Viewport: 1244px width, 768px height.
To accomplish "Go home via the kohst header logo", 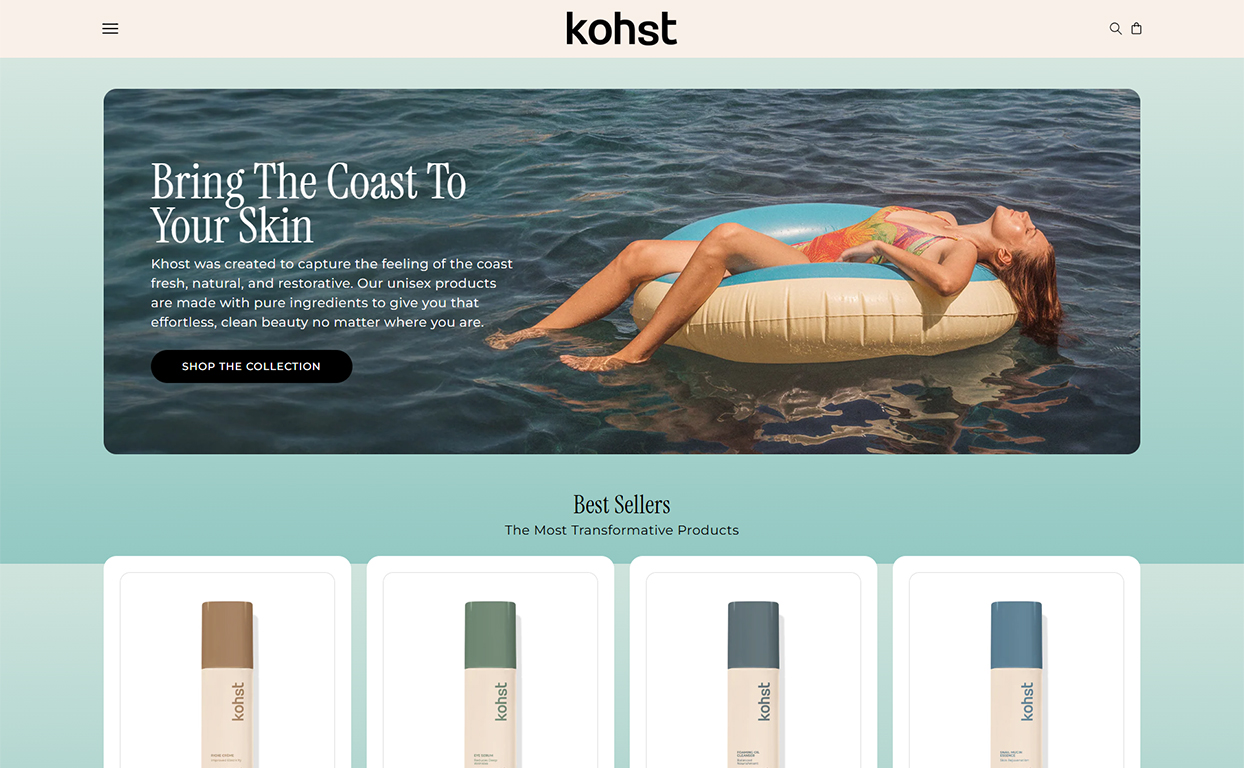I will [x=621, y=29].
